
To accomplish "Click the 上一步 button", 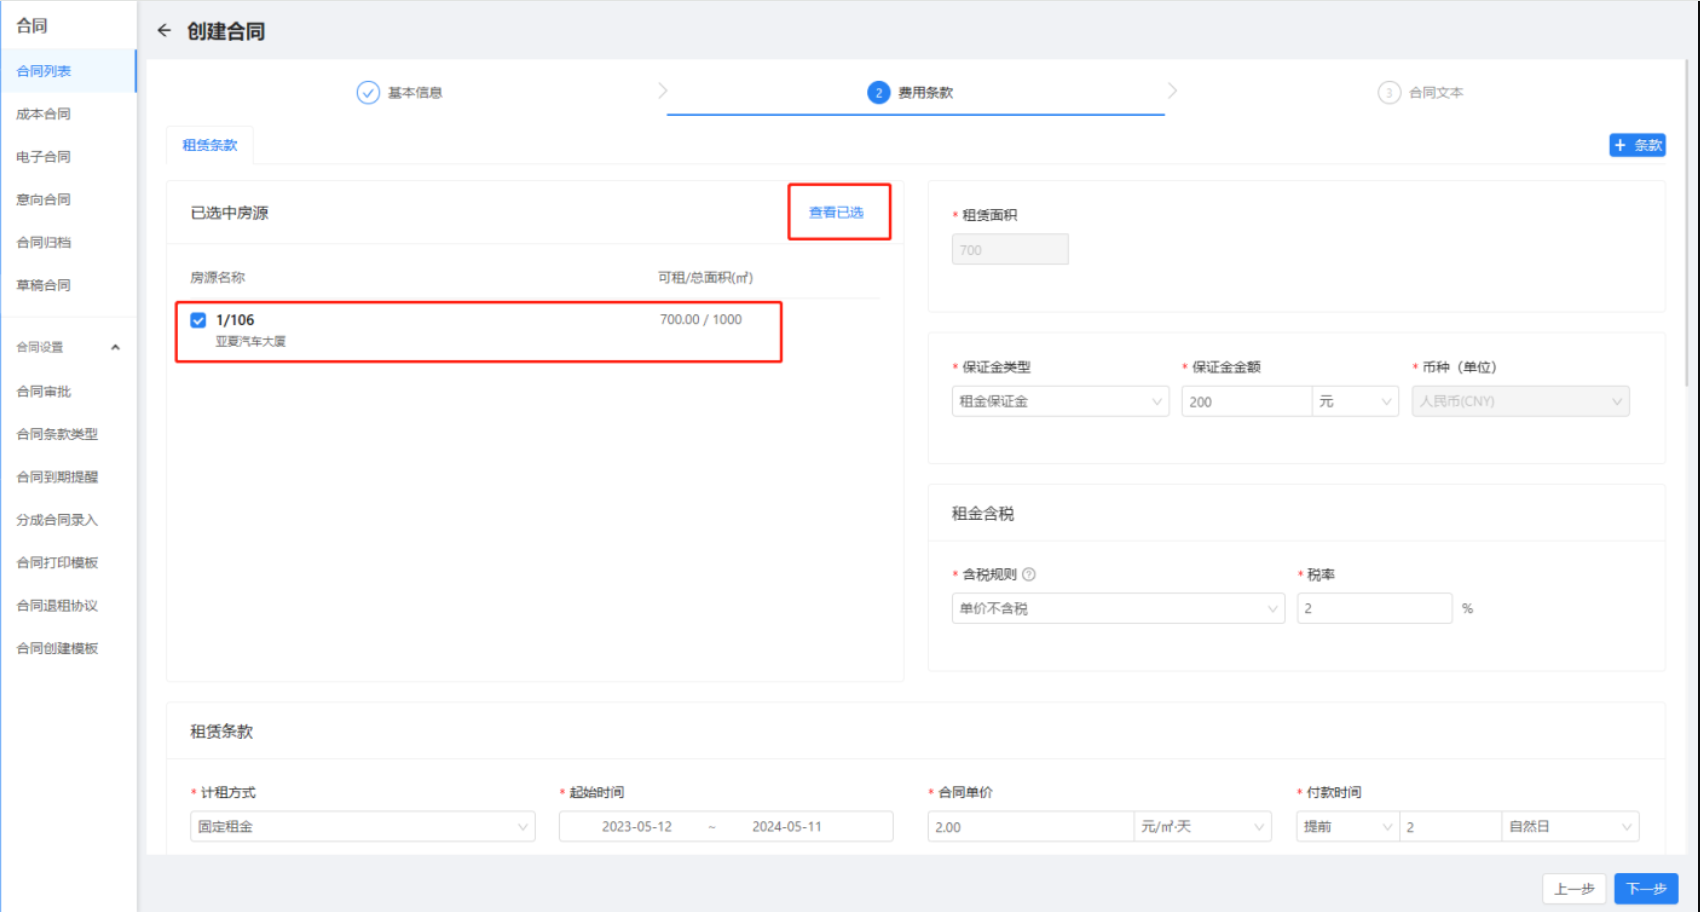I will (1573, 889).
